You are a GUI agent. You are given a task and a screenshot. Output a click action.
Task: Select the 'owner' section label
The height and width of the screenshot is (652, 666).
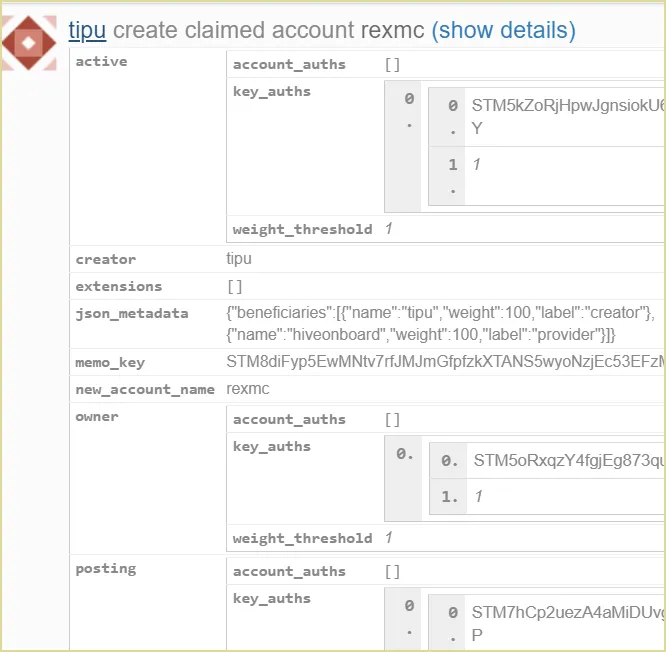97,417
